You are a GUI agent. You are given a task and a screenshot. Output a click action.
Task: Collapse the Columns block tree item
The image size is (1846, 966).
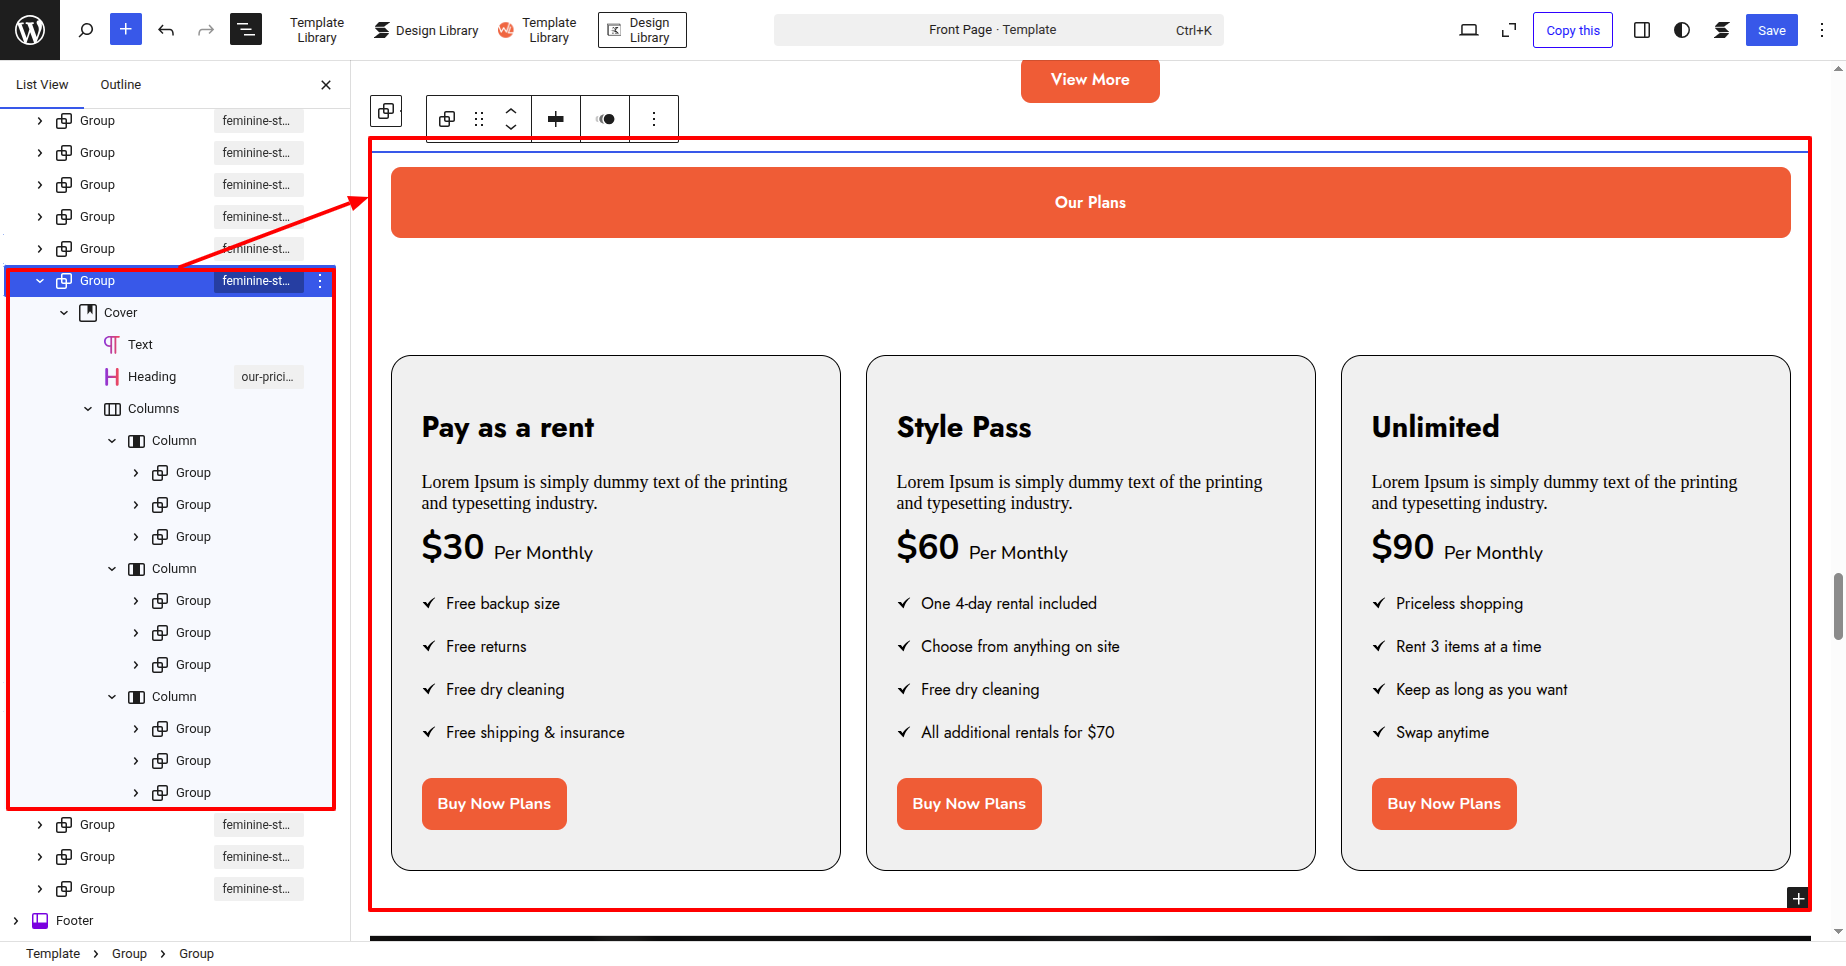(x=88, y=409)
